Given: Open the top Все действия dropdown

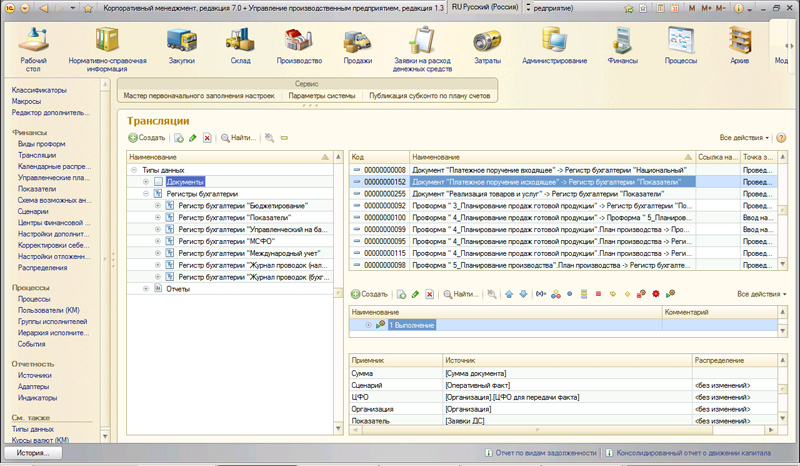Looking at the screenshot, I should 744,137.
